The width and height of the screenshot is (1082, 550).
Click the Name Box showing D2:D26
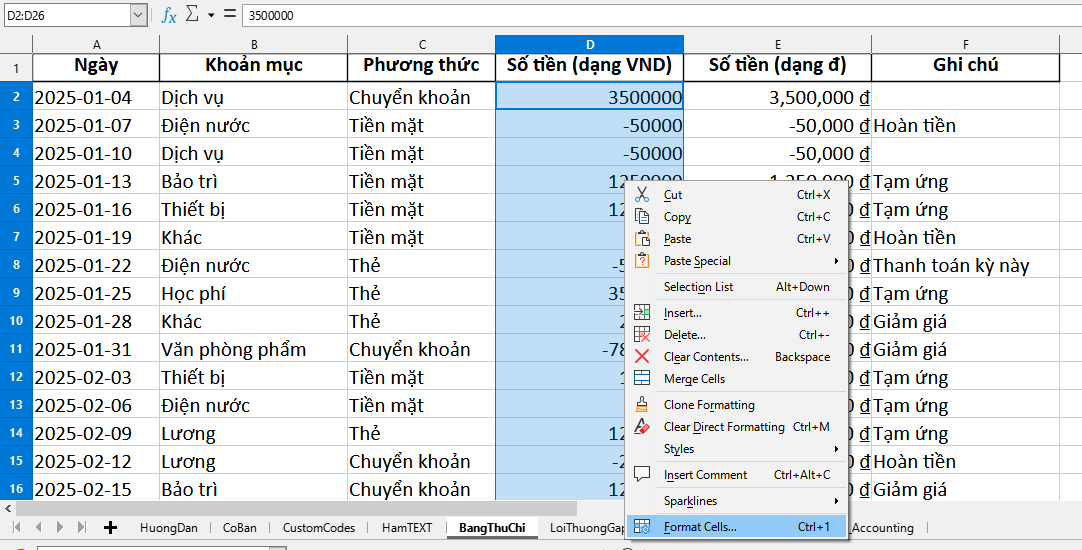pos(67,15)
